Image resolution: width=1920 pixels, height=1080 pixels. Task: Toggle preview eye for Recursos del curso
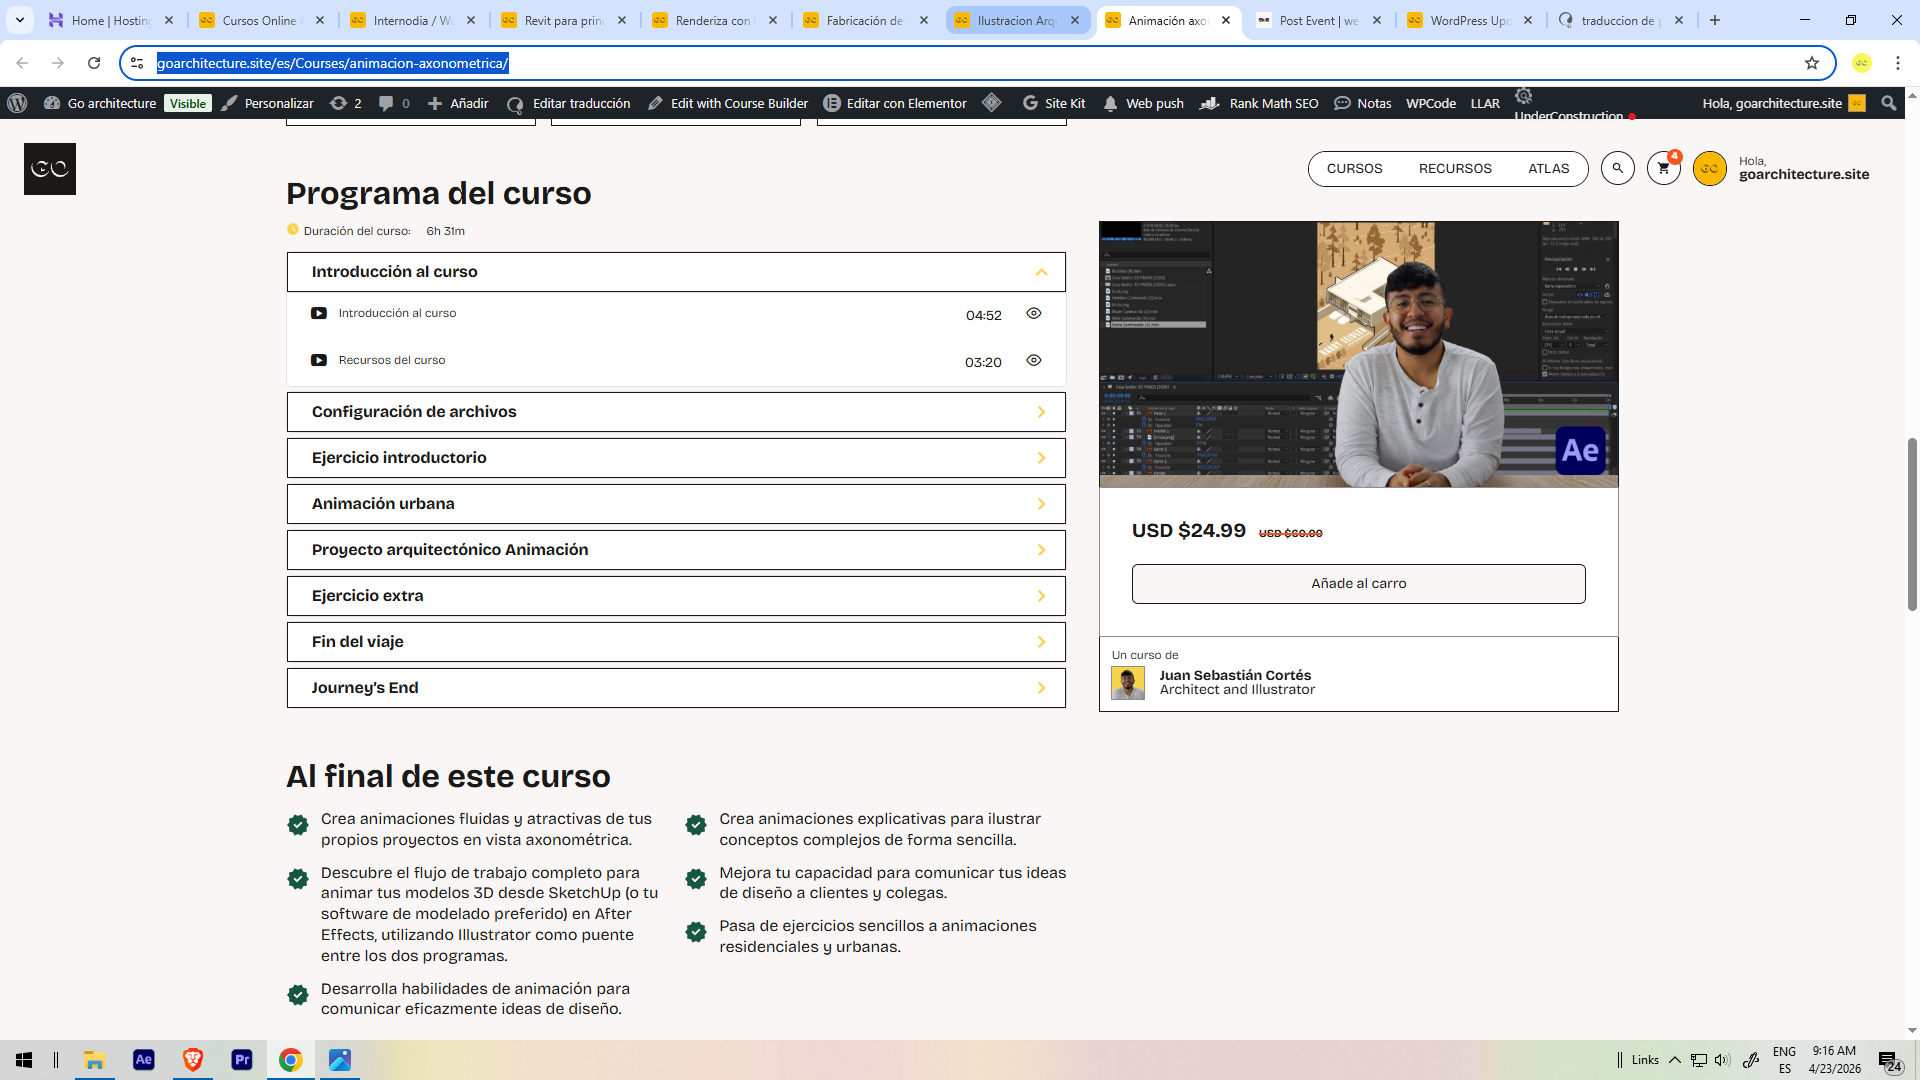pyautogui.click(x=1033, y=361)
